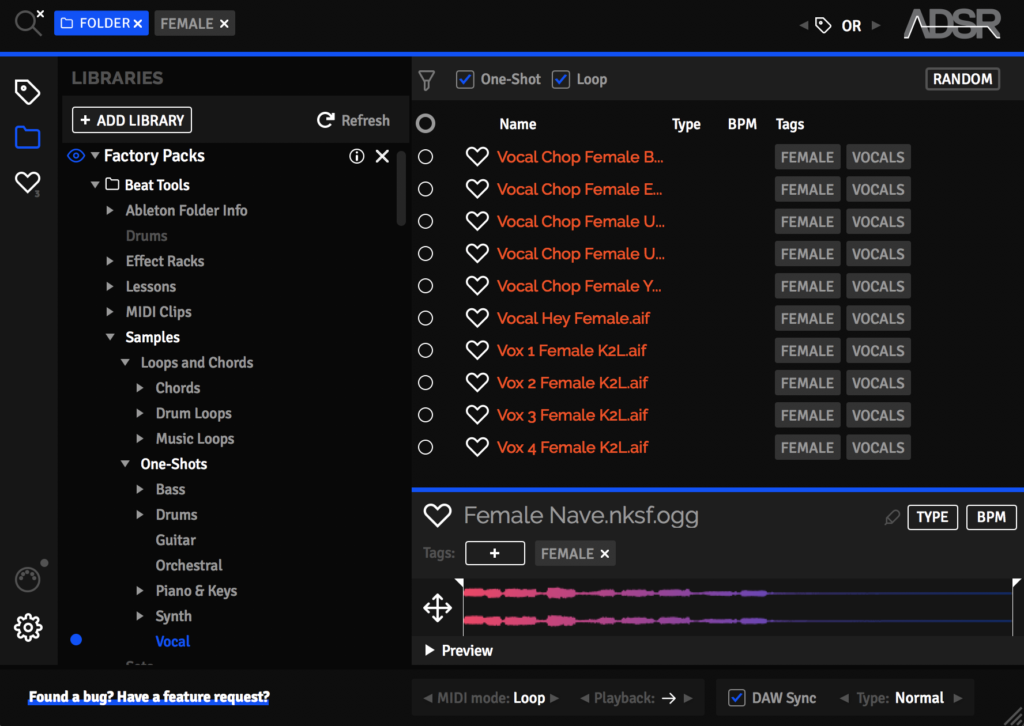1024x726 pixels.
Task: Disable the DAW Sync checkbox
Action: tap(737, 698)
